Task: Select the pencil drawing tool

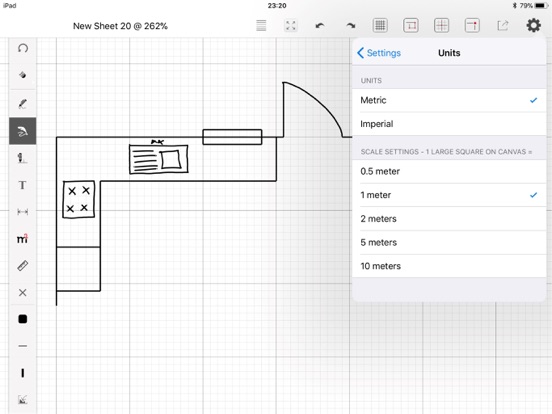Action: point(23,104)
